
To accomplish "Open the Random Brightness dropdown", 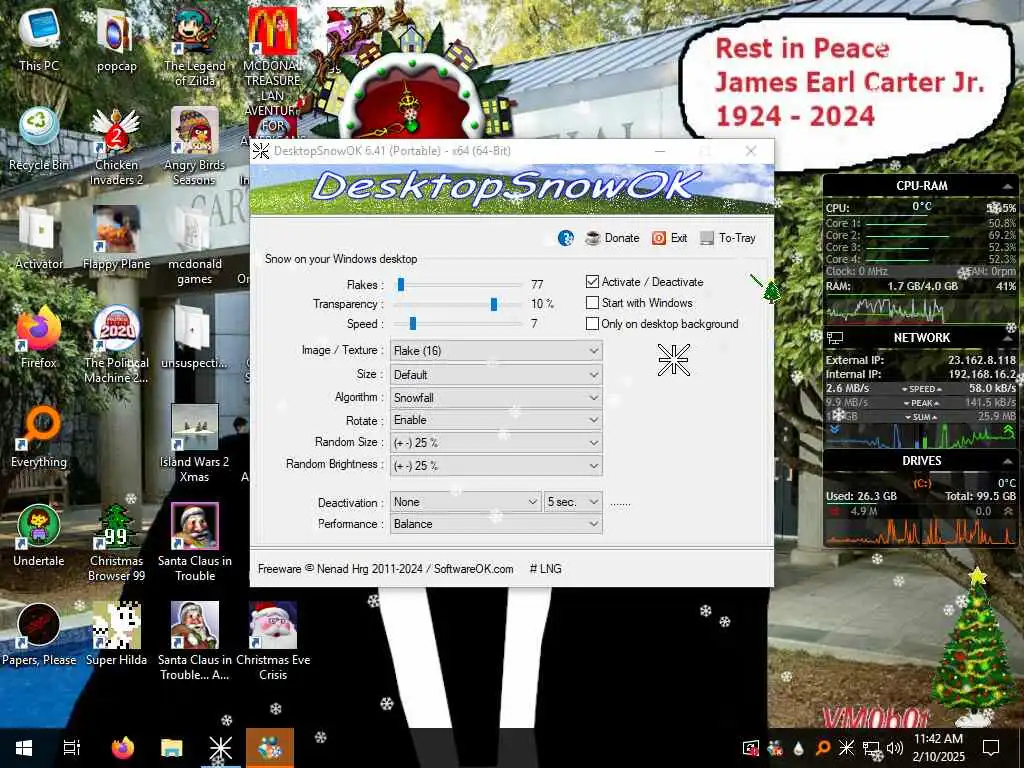I will [496, 466].
